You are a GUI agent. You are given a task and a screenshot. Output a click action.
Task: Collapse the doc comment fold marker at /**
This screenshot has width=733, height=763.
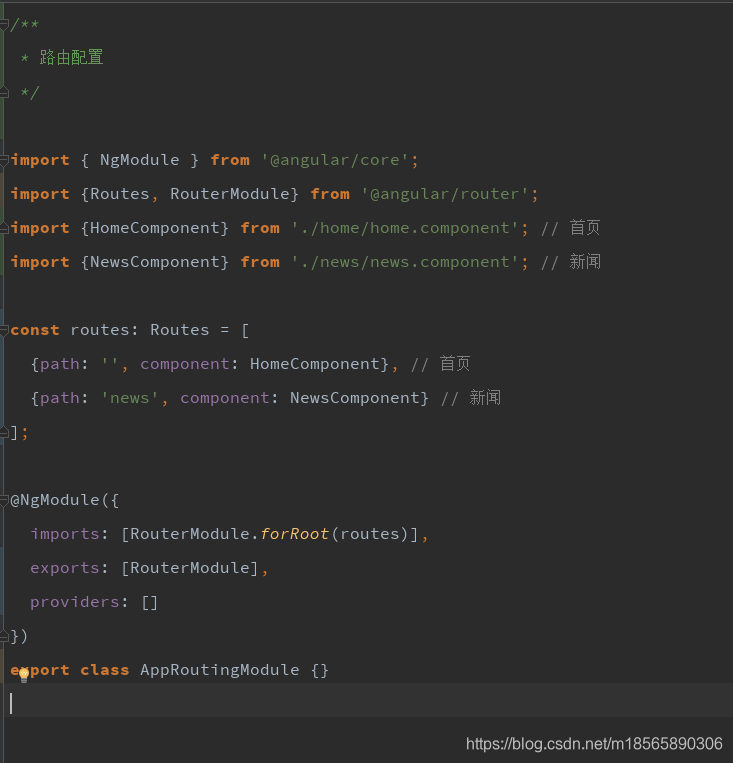tap(4, 24)
